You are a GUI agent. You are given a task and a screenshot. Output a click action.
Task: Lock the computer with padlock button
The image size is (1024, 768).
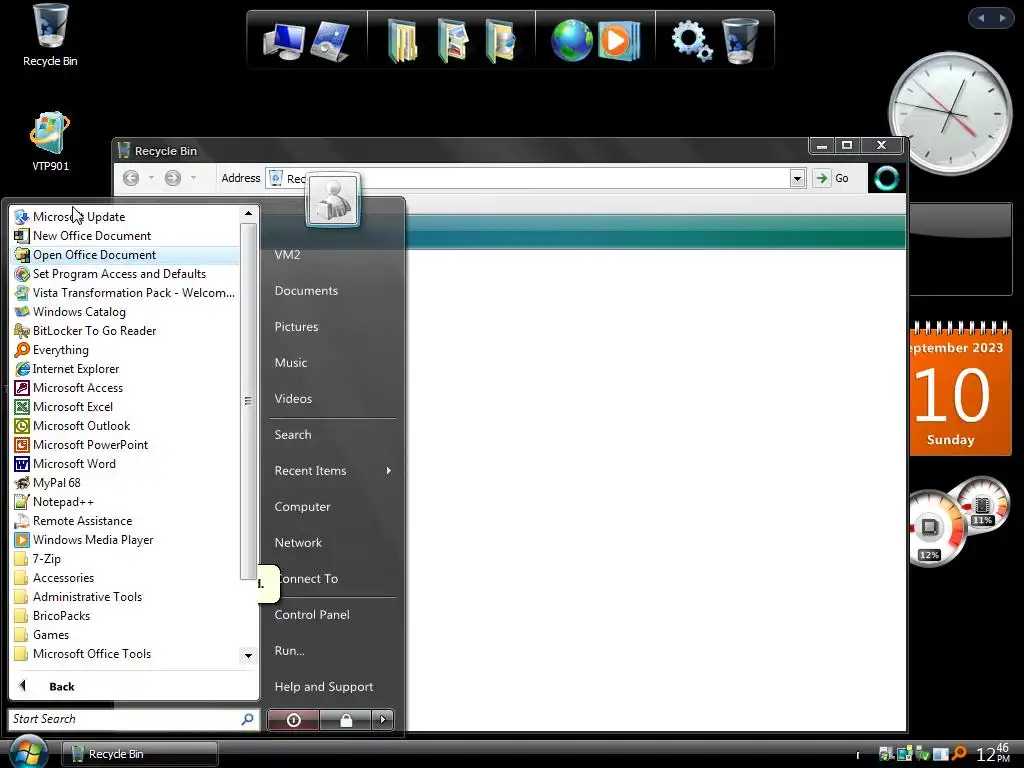pyautogui.click(x=345, y=720)
